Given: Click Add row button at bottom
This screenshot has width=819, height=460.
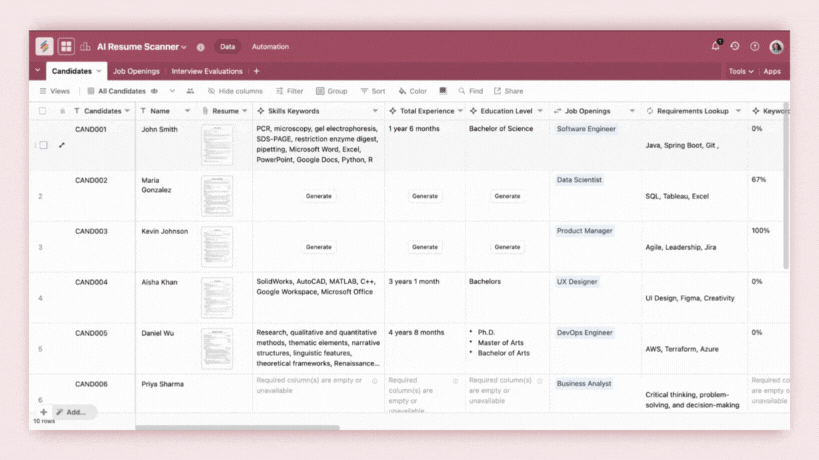Looking at the screenshot, I should [75, 412].
